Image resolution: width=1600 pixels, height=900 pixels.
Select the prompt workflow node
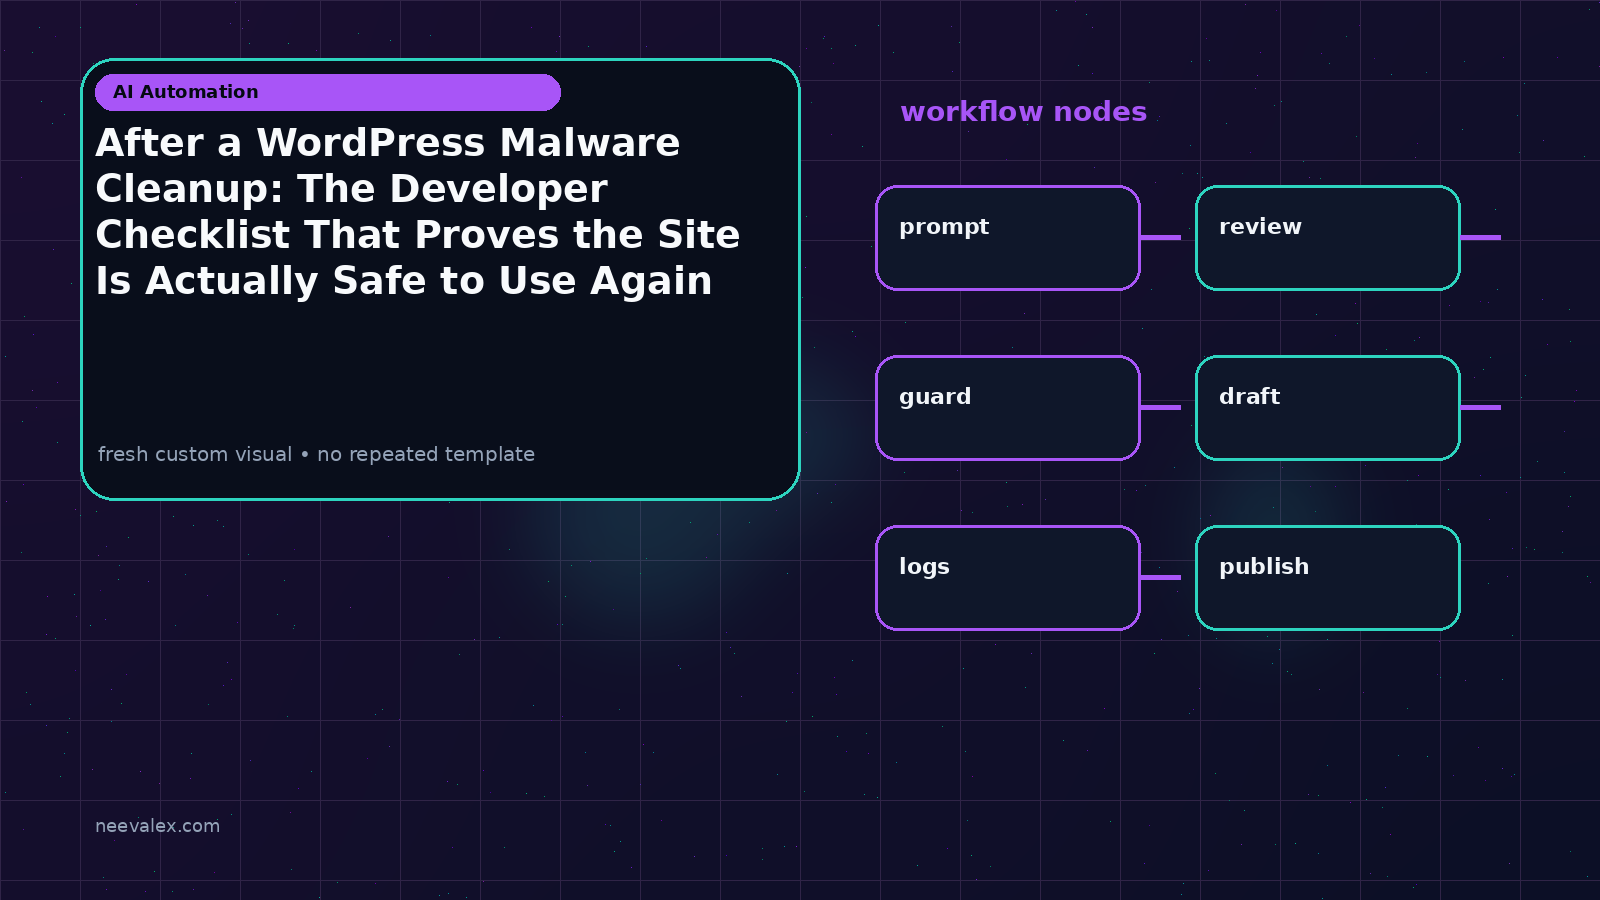(x=1008, y=238)
